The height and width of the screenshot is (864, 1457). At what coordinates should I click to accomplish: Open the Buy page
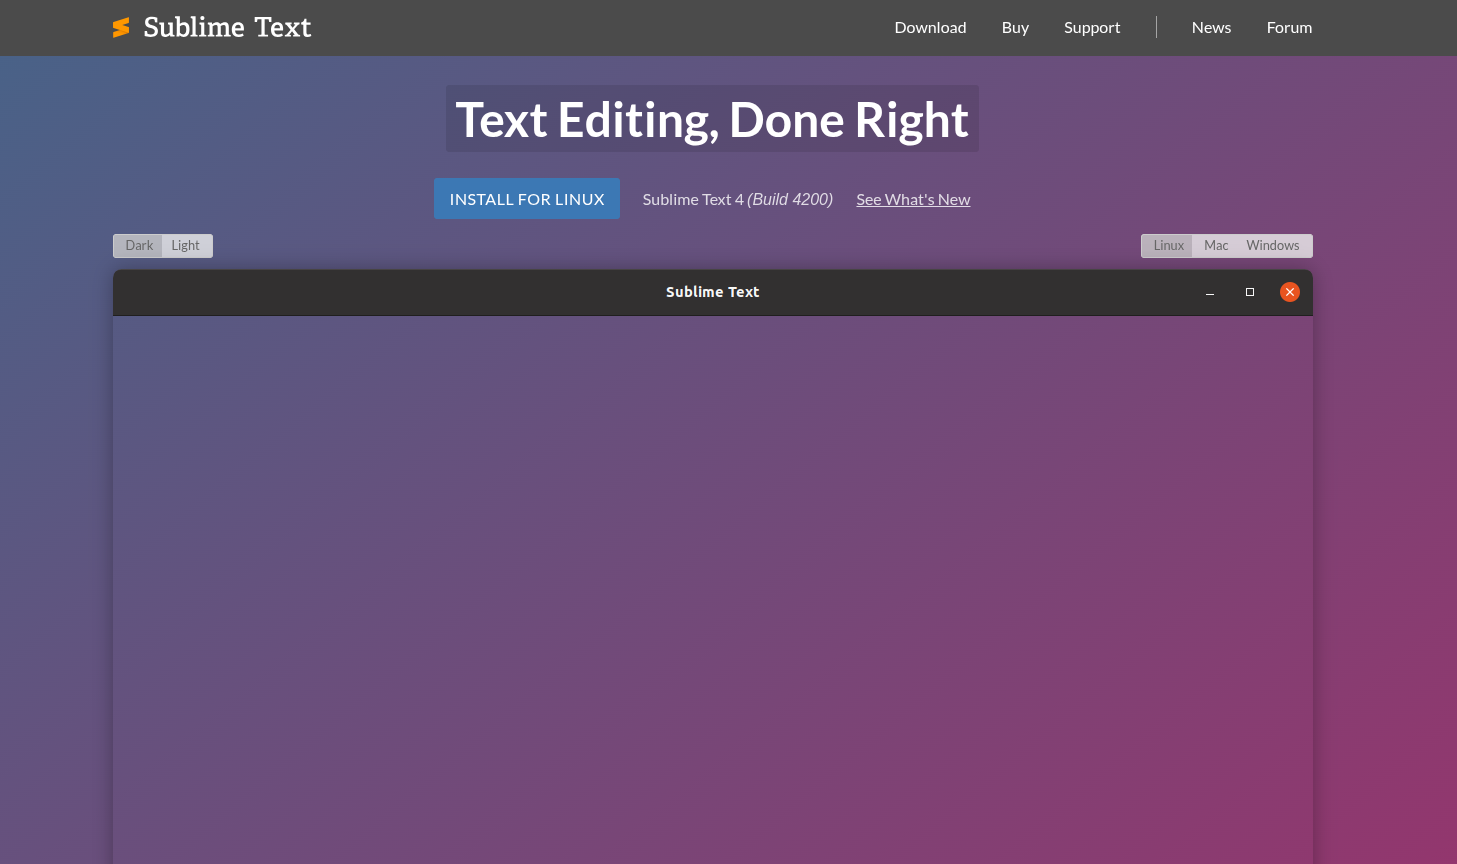click(1015, 27)
